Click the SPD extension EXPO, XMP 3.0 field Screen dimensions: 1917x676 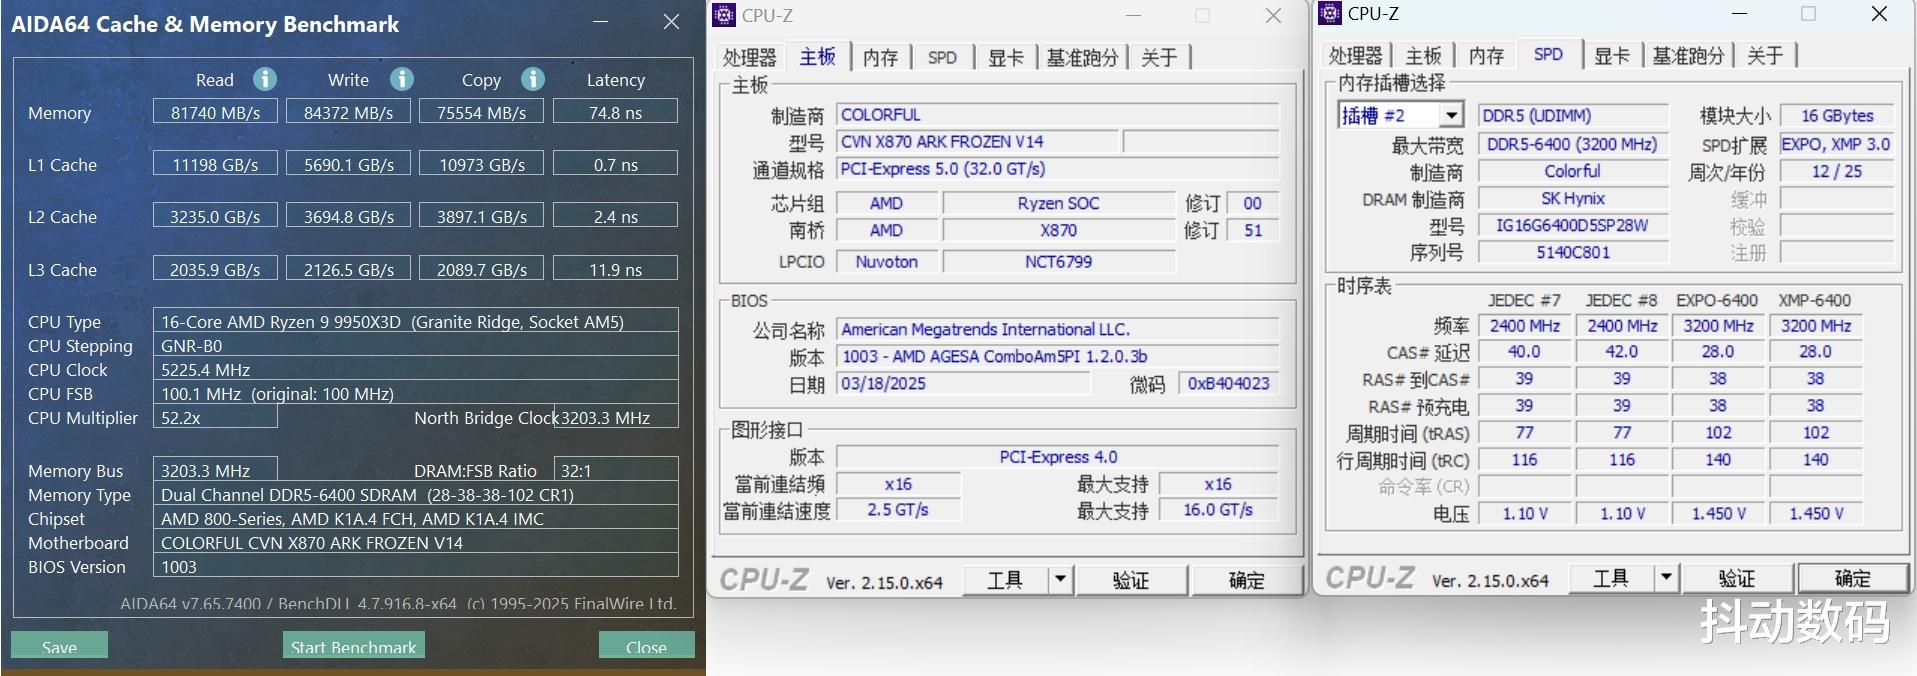1837,144
